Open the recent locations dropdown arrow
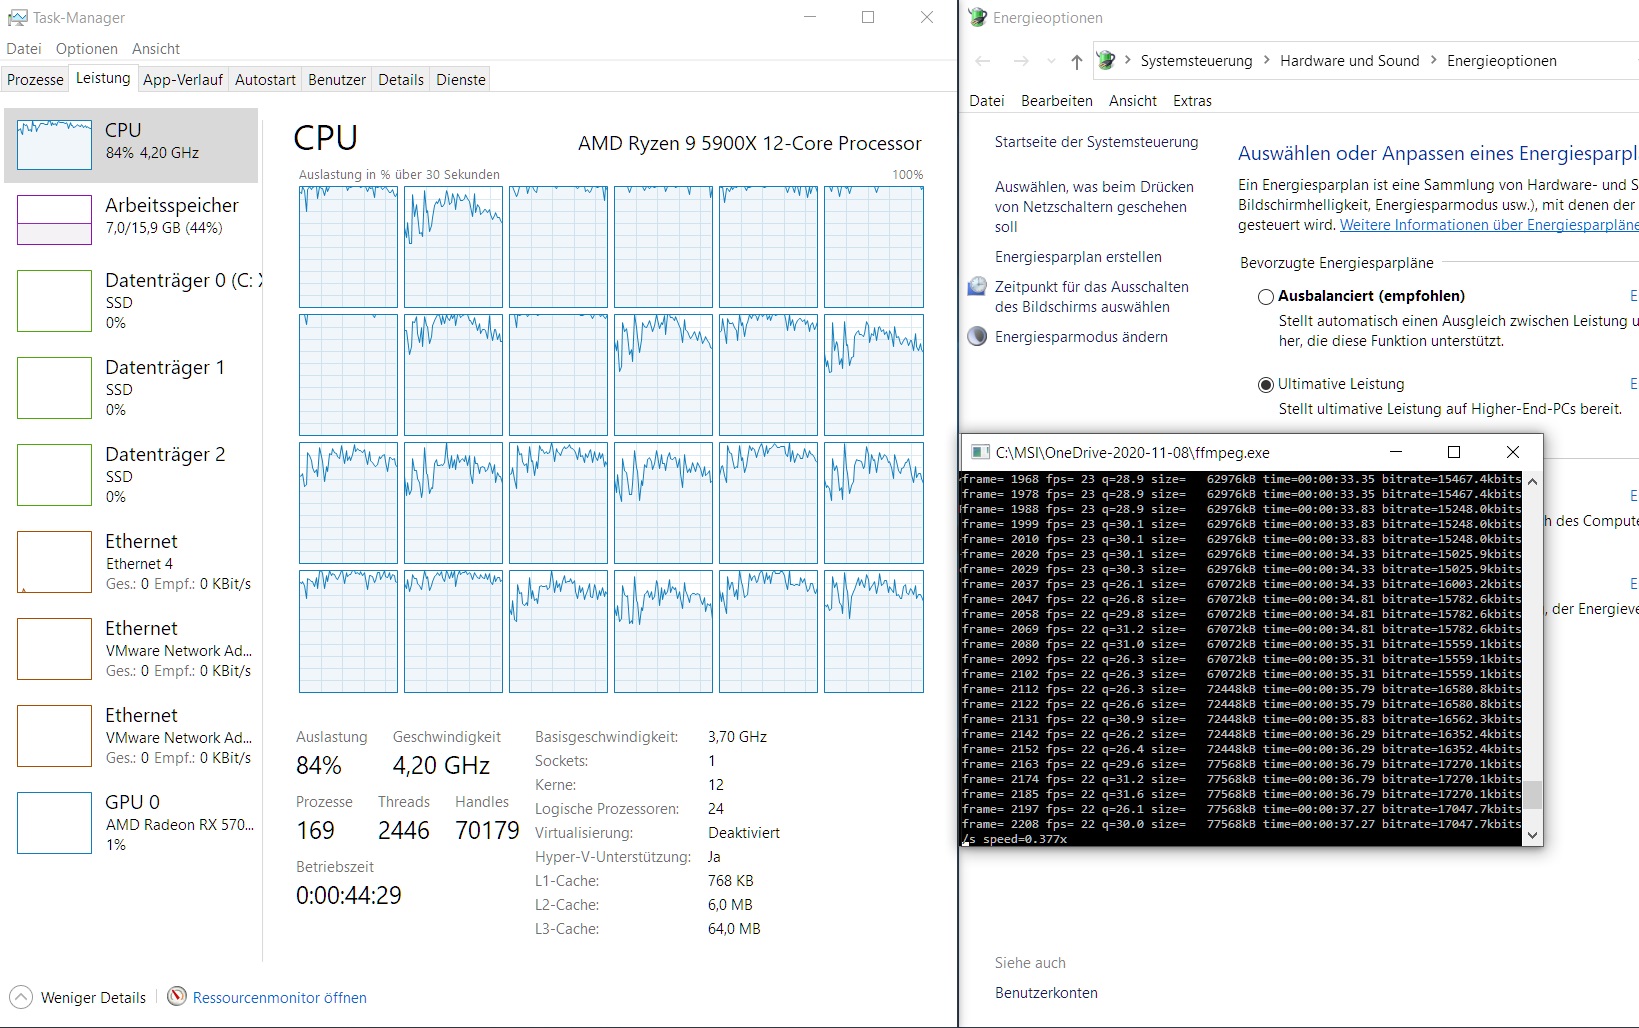 click(1050, 61)
